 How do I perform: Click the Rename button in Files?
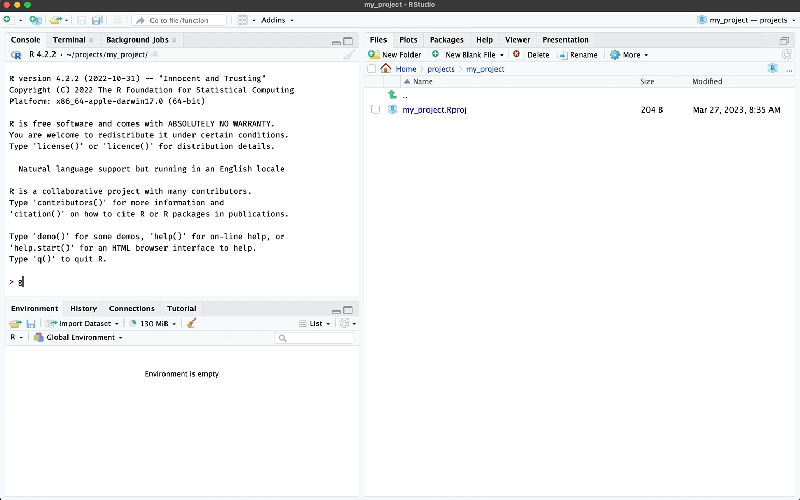point(578,55)
